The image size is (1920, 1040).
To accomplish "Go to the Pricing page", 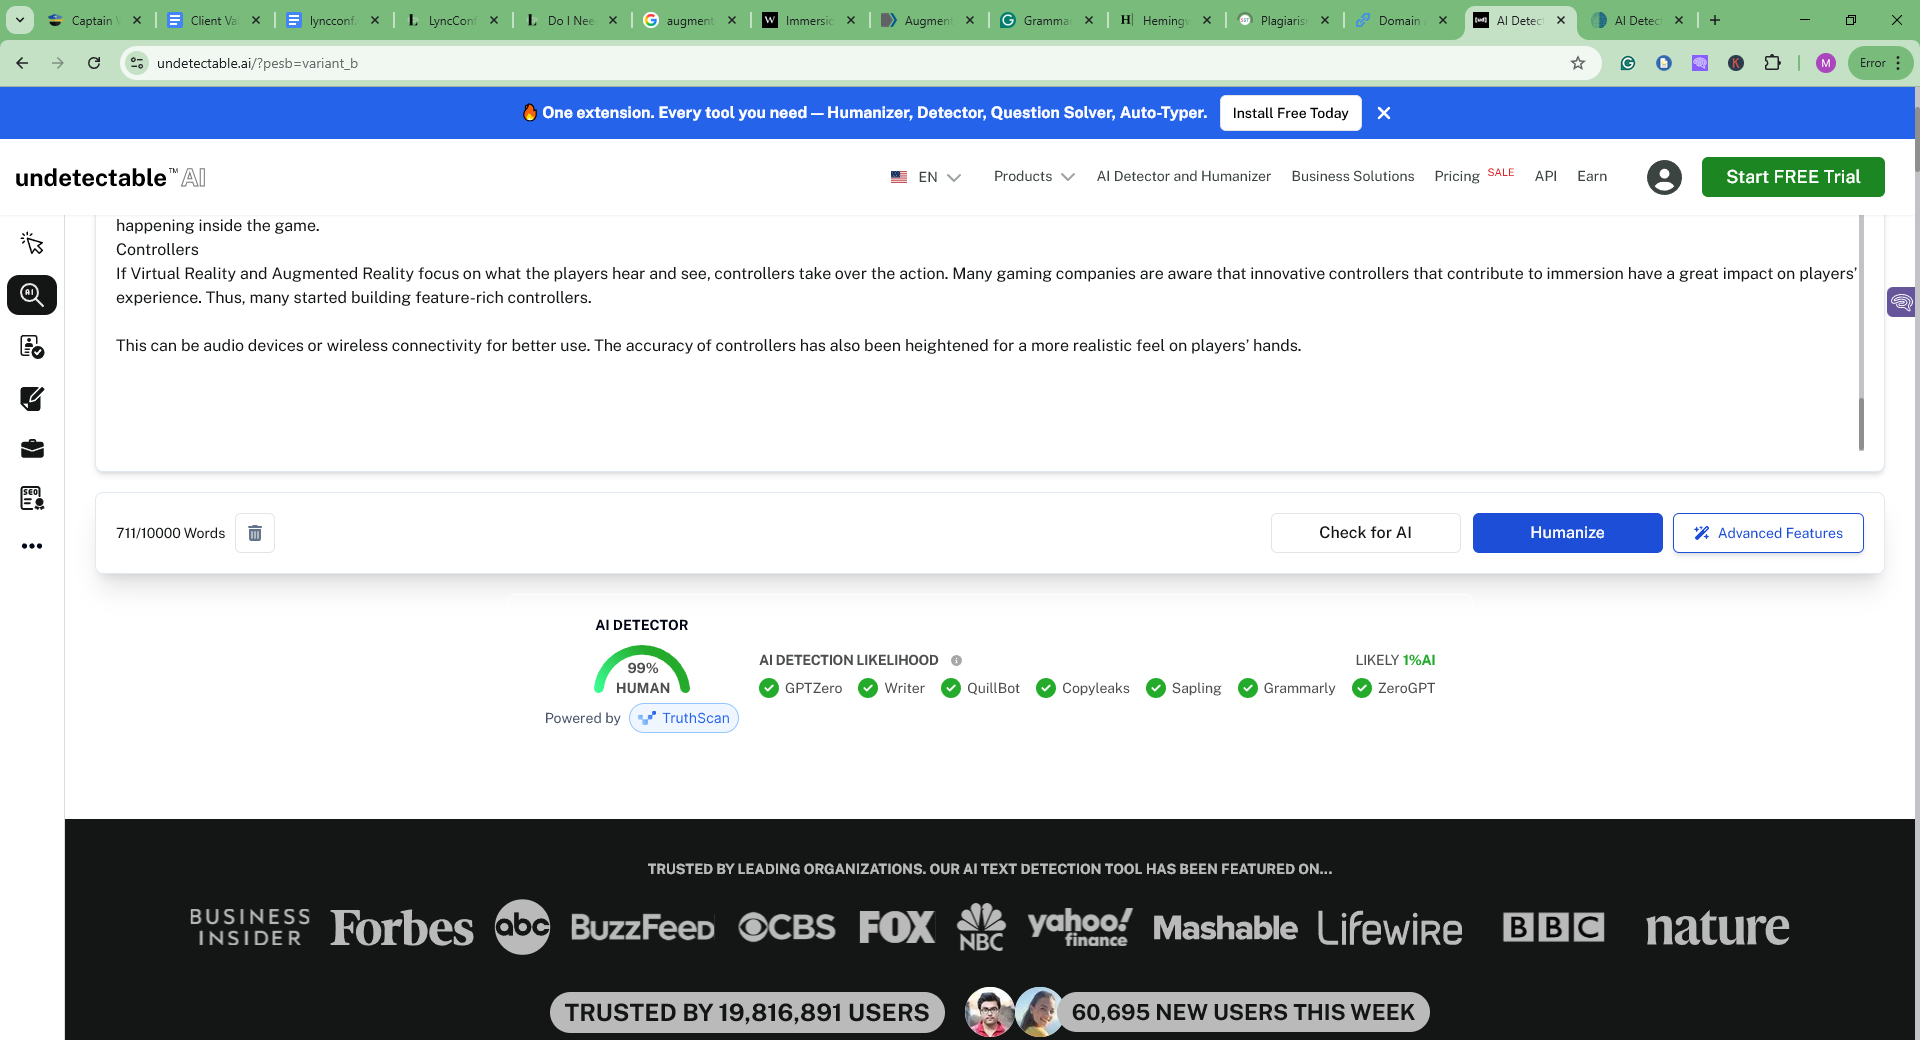I will pos(1456,176).
